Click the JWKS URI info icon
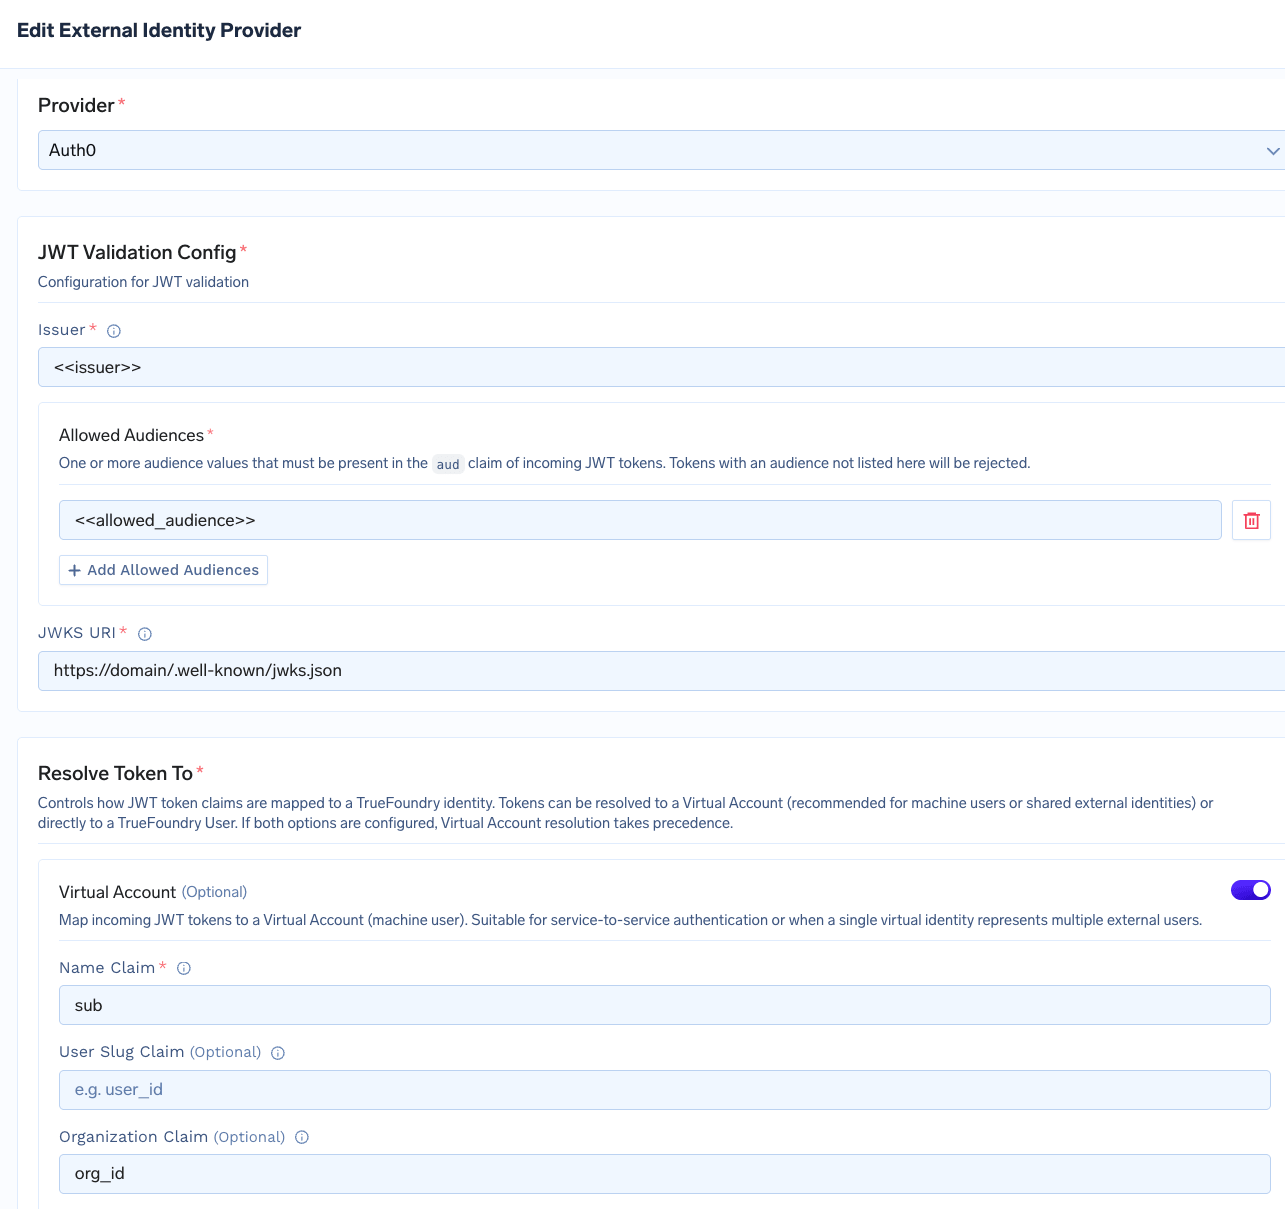Screen dimensions: 1285x1209 (145, 634)
